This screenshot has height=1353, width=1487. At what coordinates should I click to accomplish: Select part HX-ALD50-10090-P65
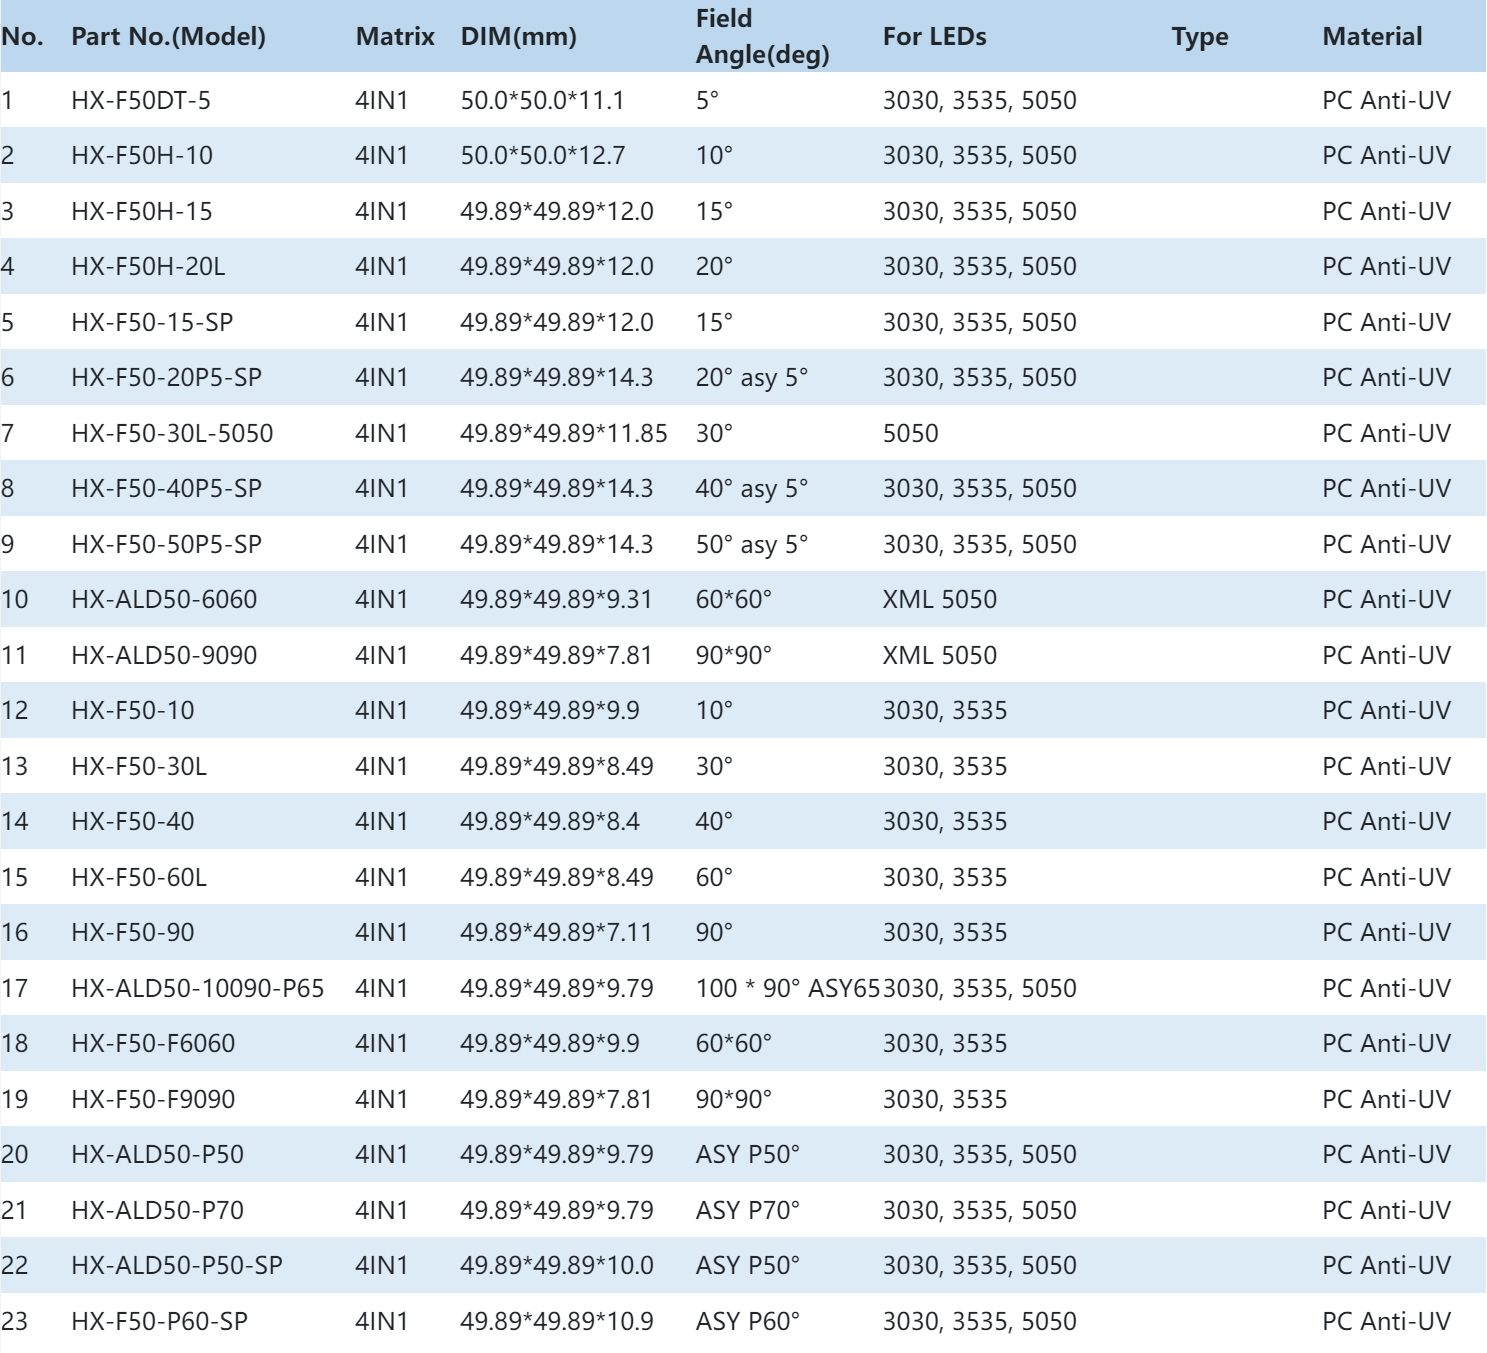(x=198, y=989)
